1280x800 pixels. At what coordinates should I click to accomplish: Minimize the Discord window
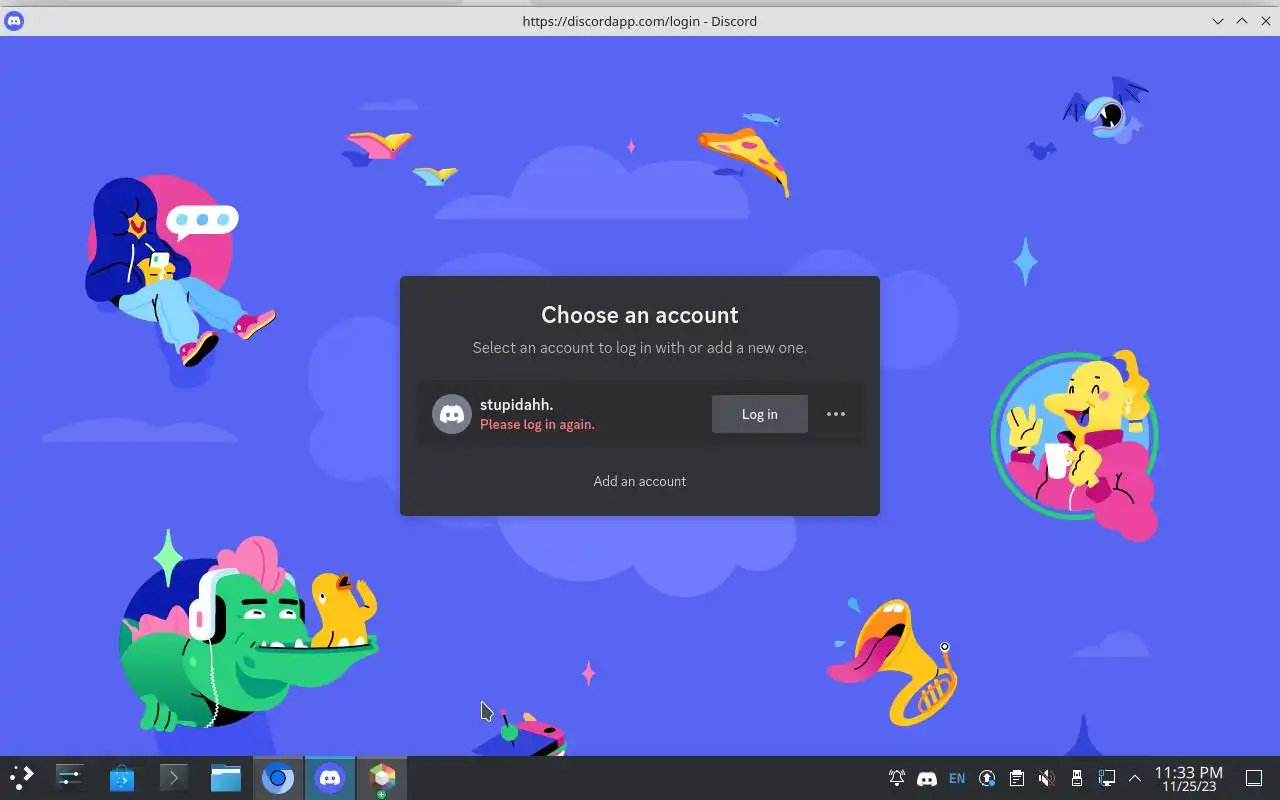1218,21
